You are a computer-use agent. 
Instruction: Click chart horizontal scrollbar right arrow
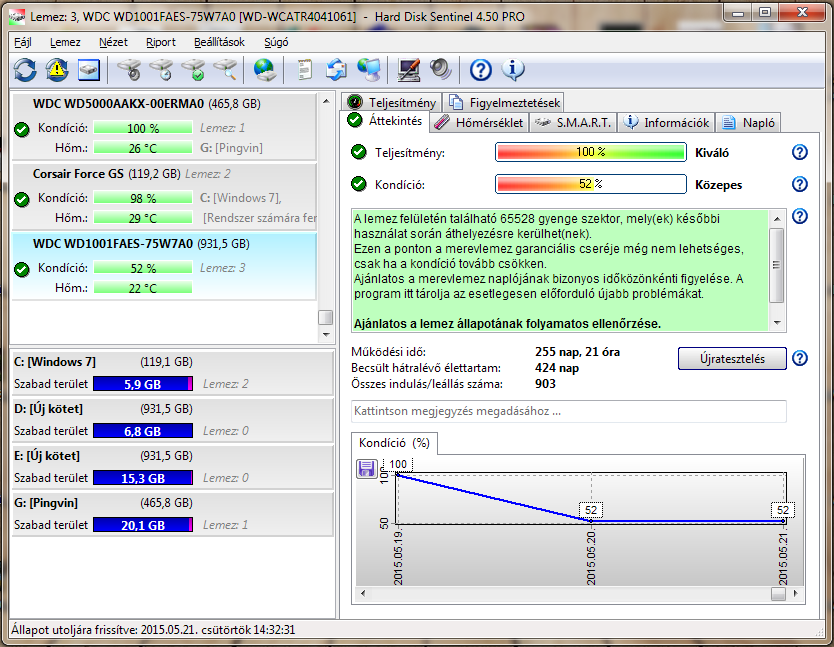point(796,593)
